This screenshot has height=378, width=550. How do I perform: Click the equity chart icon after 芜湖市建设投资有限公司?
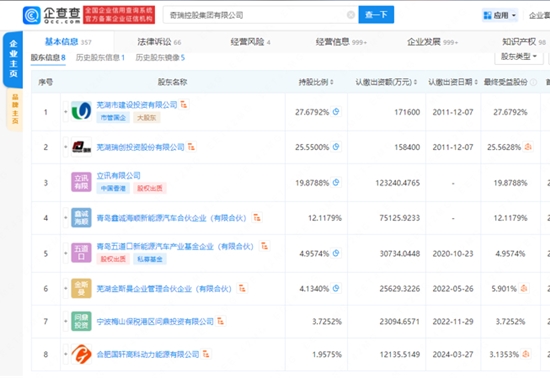click(x=184, y=104)
